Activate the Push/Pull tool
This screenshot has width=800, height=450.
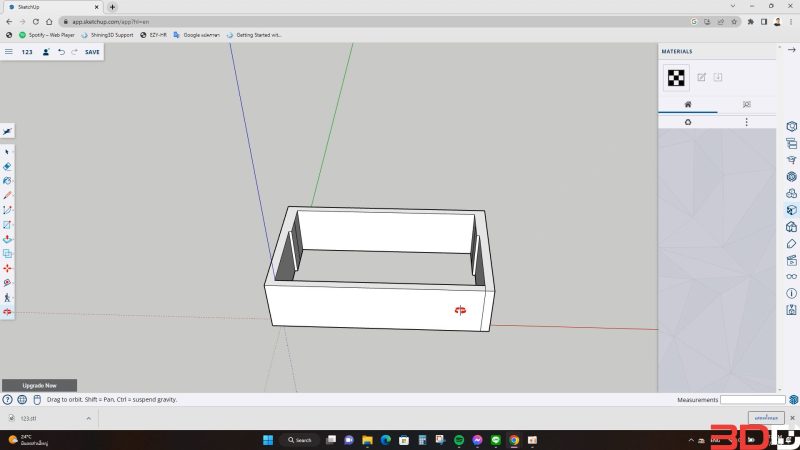click(7, 239)
